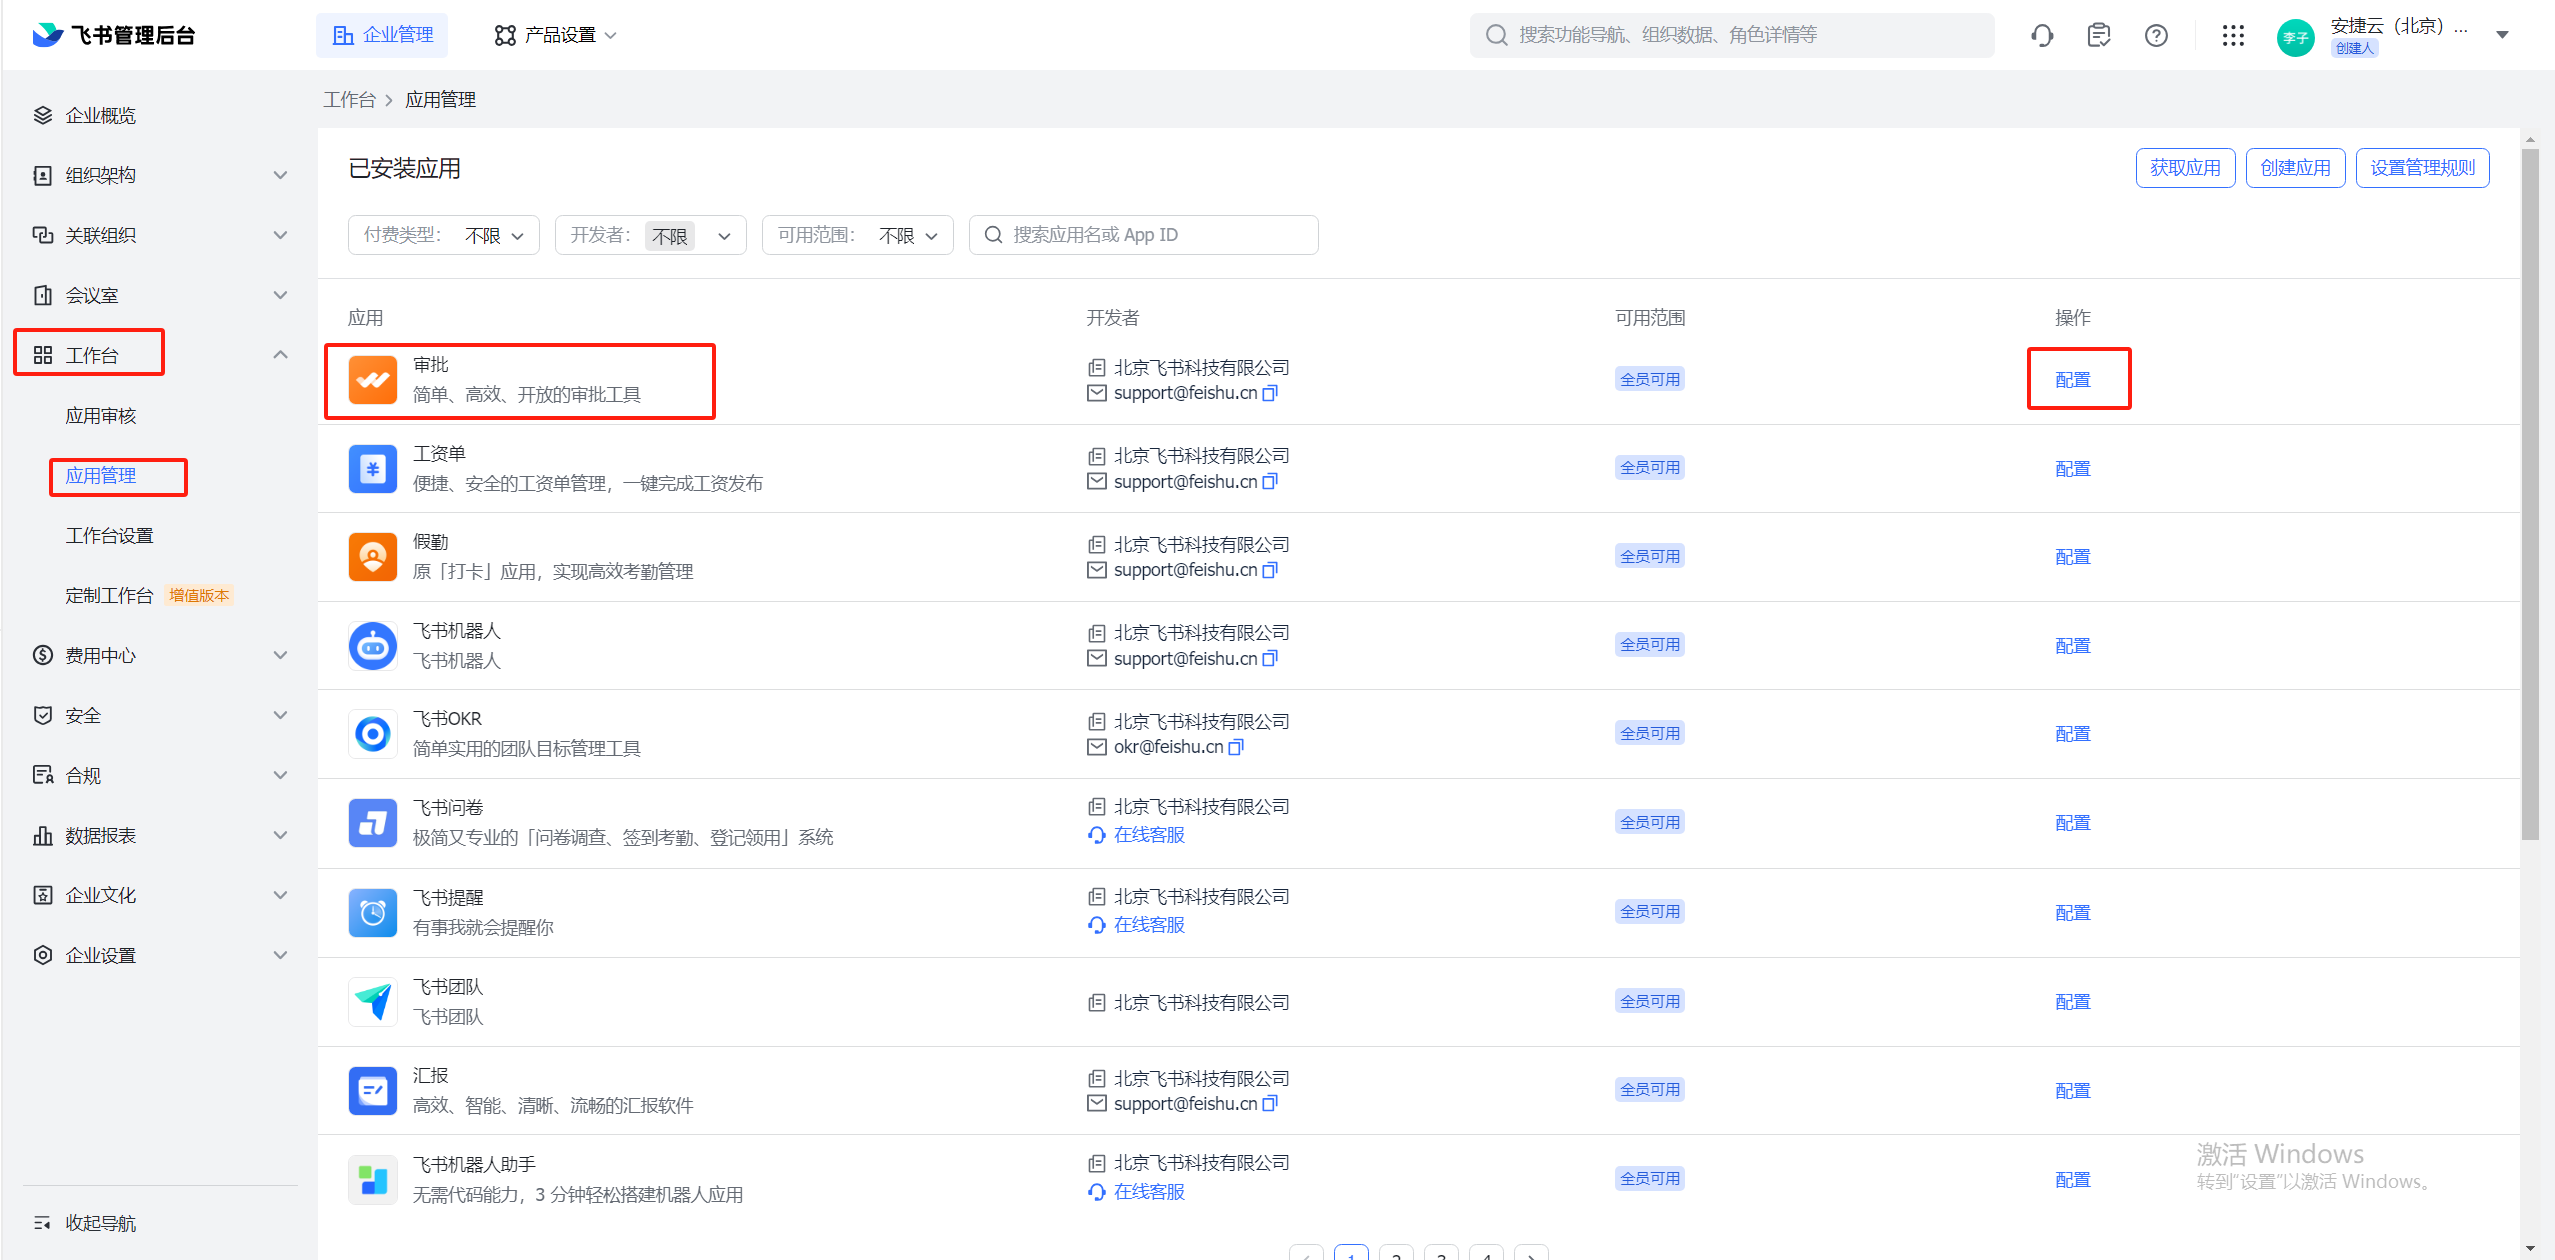Viewport: 2555px width, 1260px height.
Task: Copy okr@feishu.cn email address
Action: [1236, 748]
